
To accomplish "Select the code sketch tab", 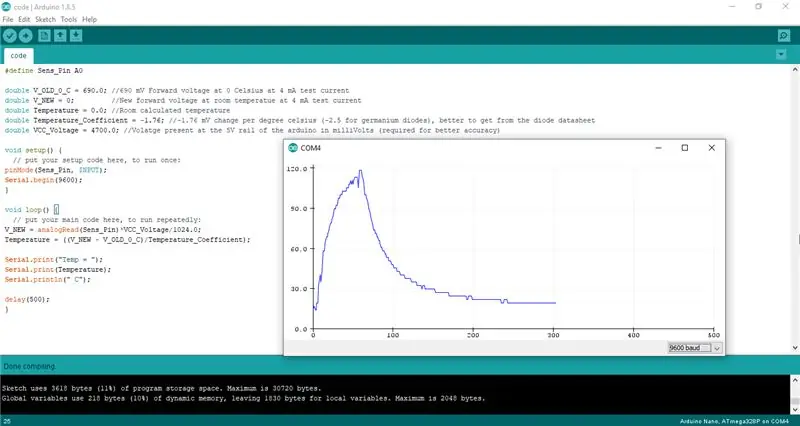I will coord(18,56).
